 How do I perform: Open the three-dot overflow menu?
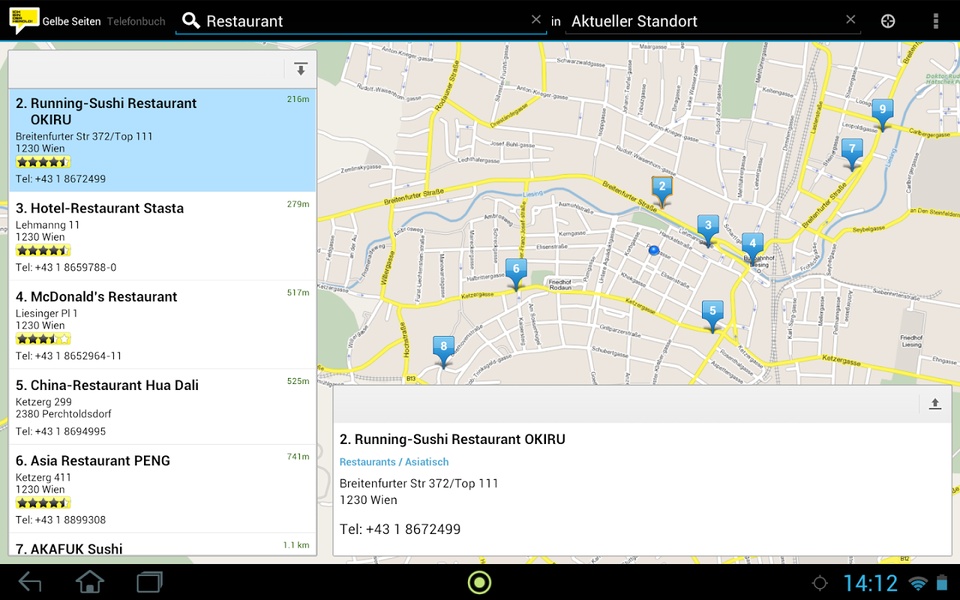[936, 21]
